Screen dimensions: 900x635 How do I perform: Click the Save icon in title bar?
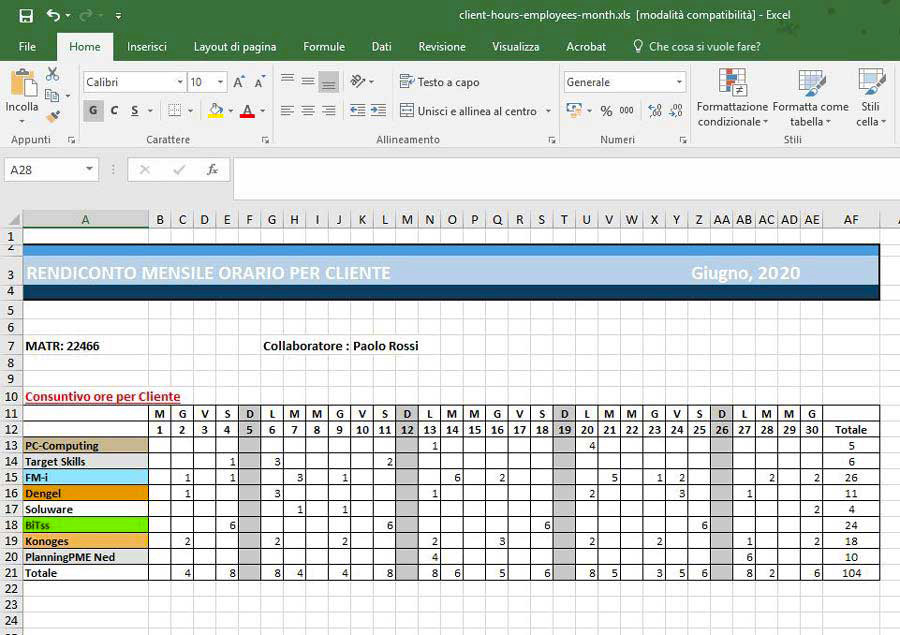click(26, 16)
